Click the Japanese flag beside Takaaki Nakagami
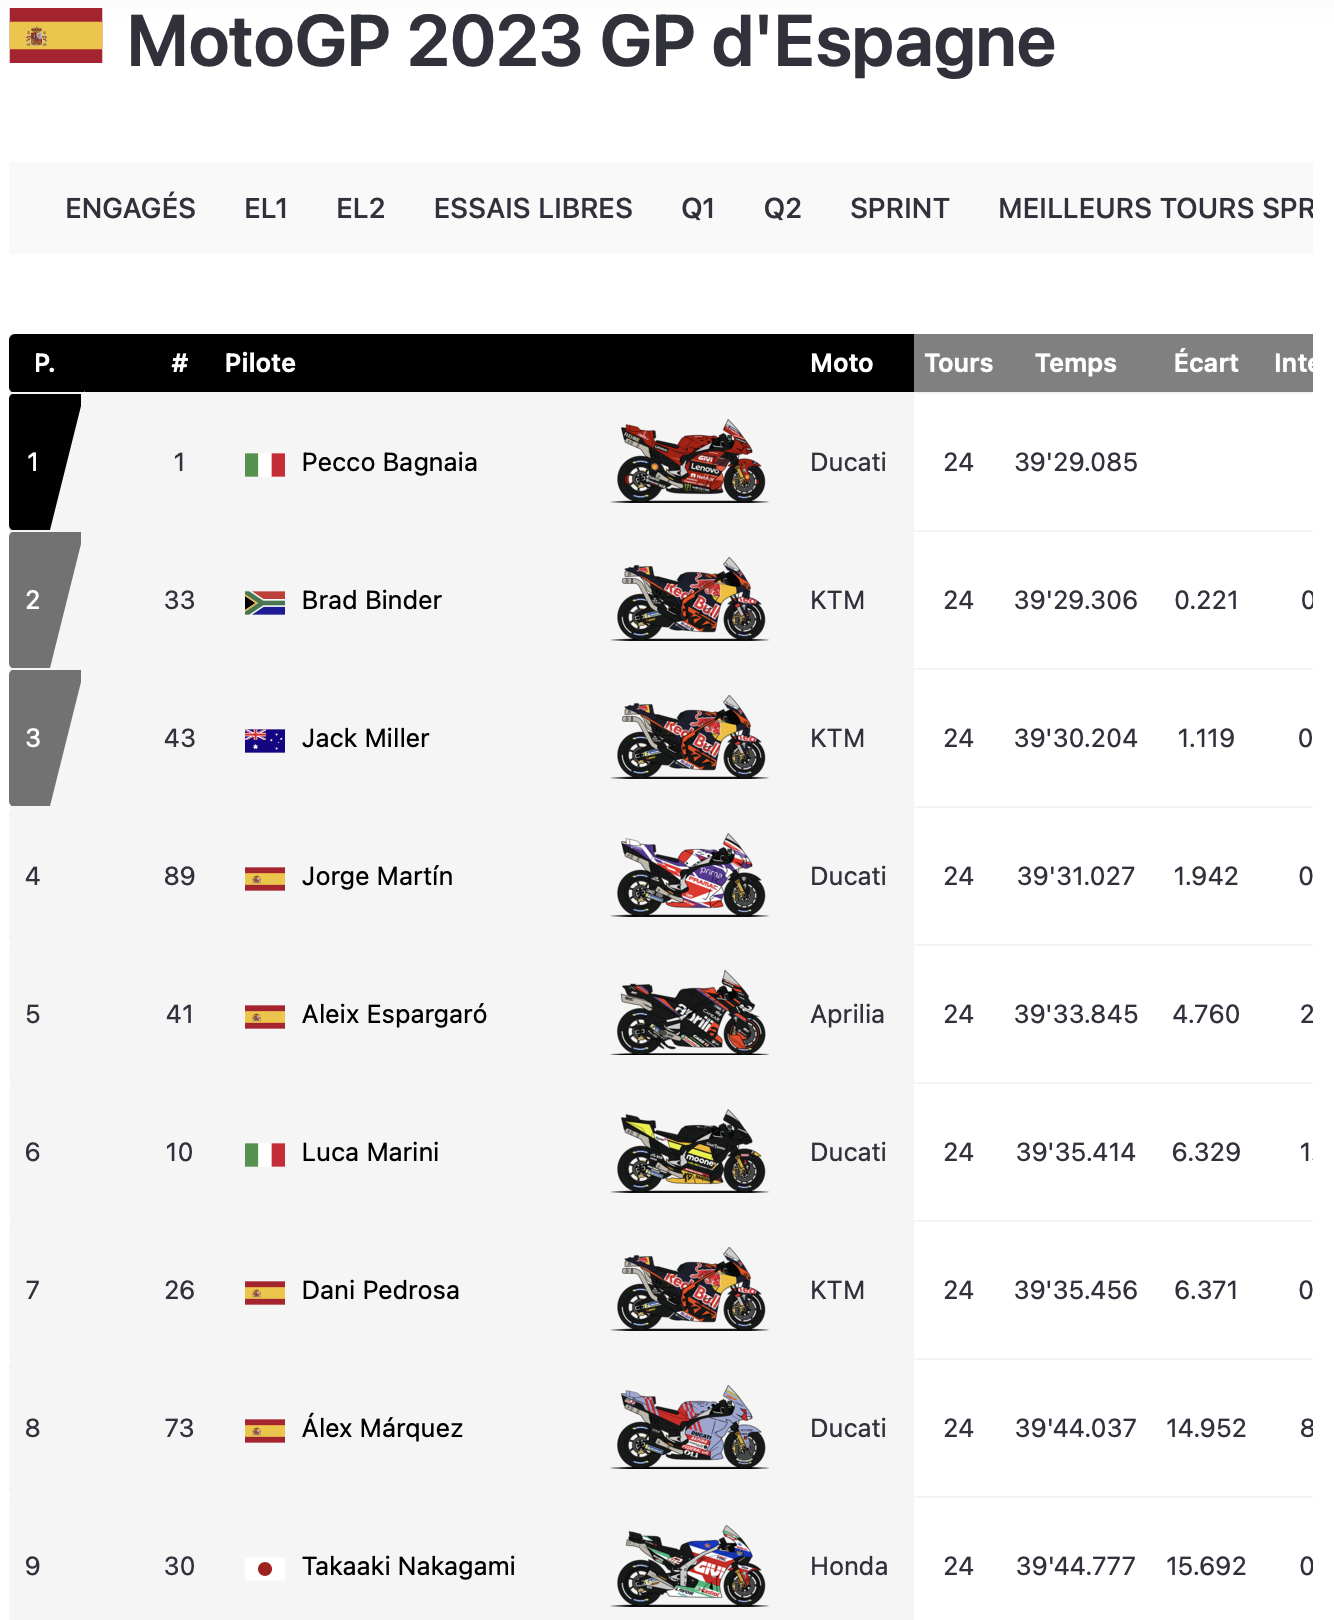1334x1620 pixels. pos(265,1568)
